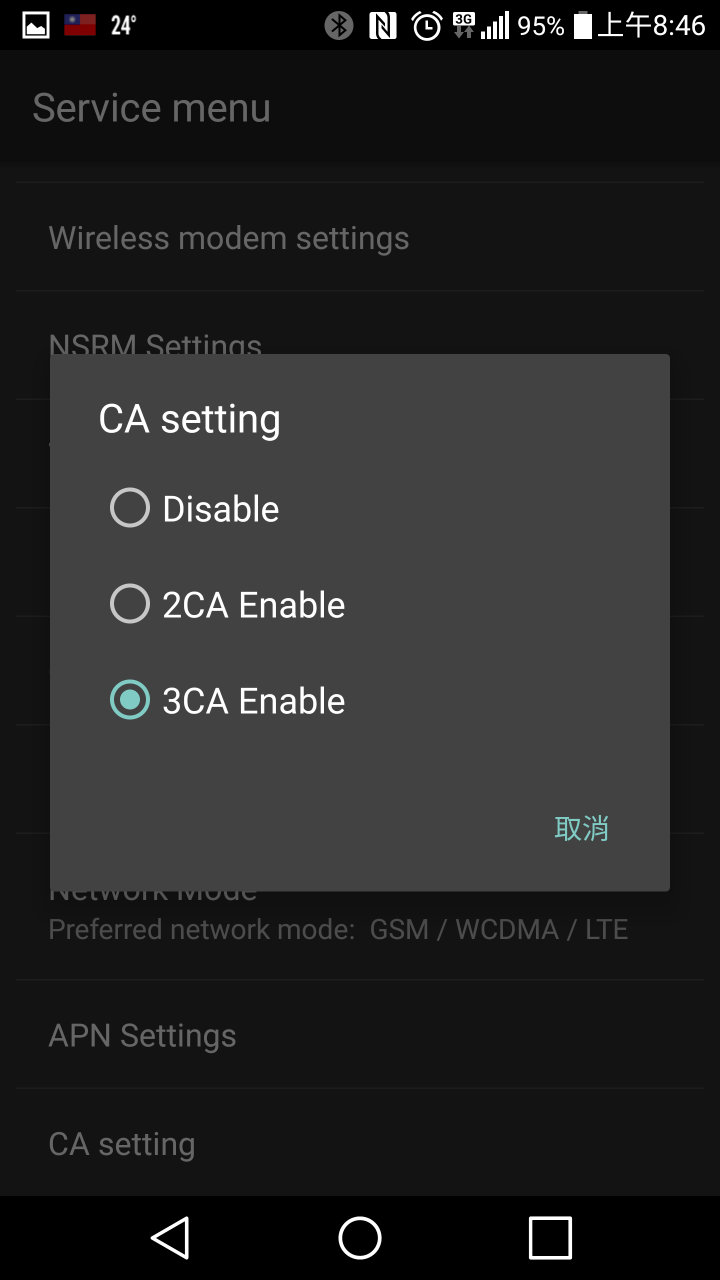The image size is (720, 1280).
Task: Tap the 24° temperature notification
Action: 124,25
